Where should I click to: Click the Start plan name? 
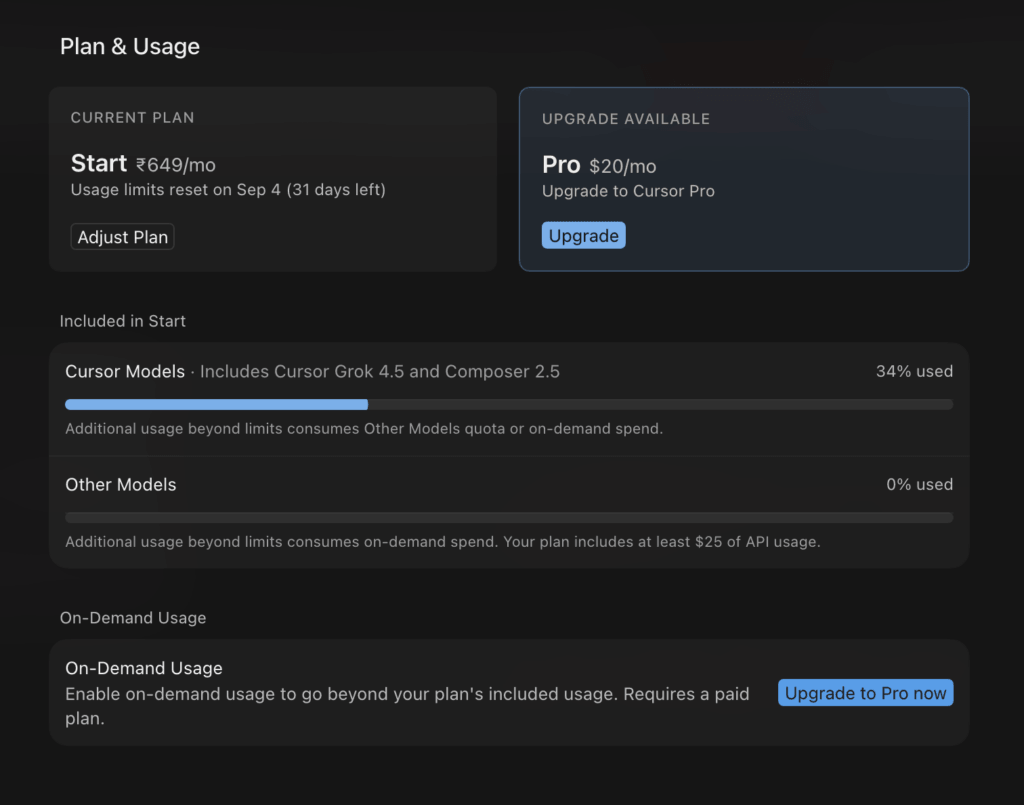coord(99,163)
